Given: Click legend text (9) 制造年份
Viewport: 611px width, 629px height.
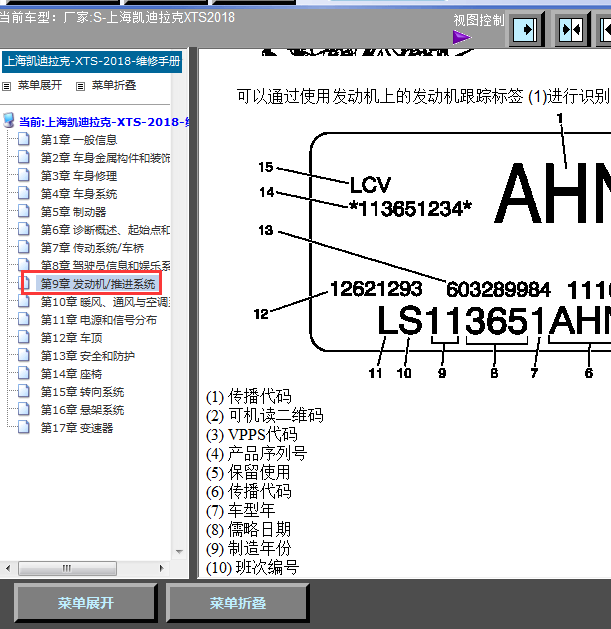Looking at the screenshot, I should pyautogui.click(x=248, y=548).
